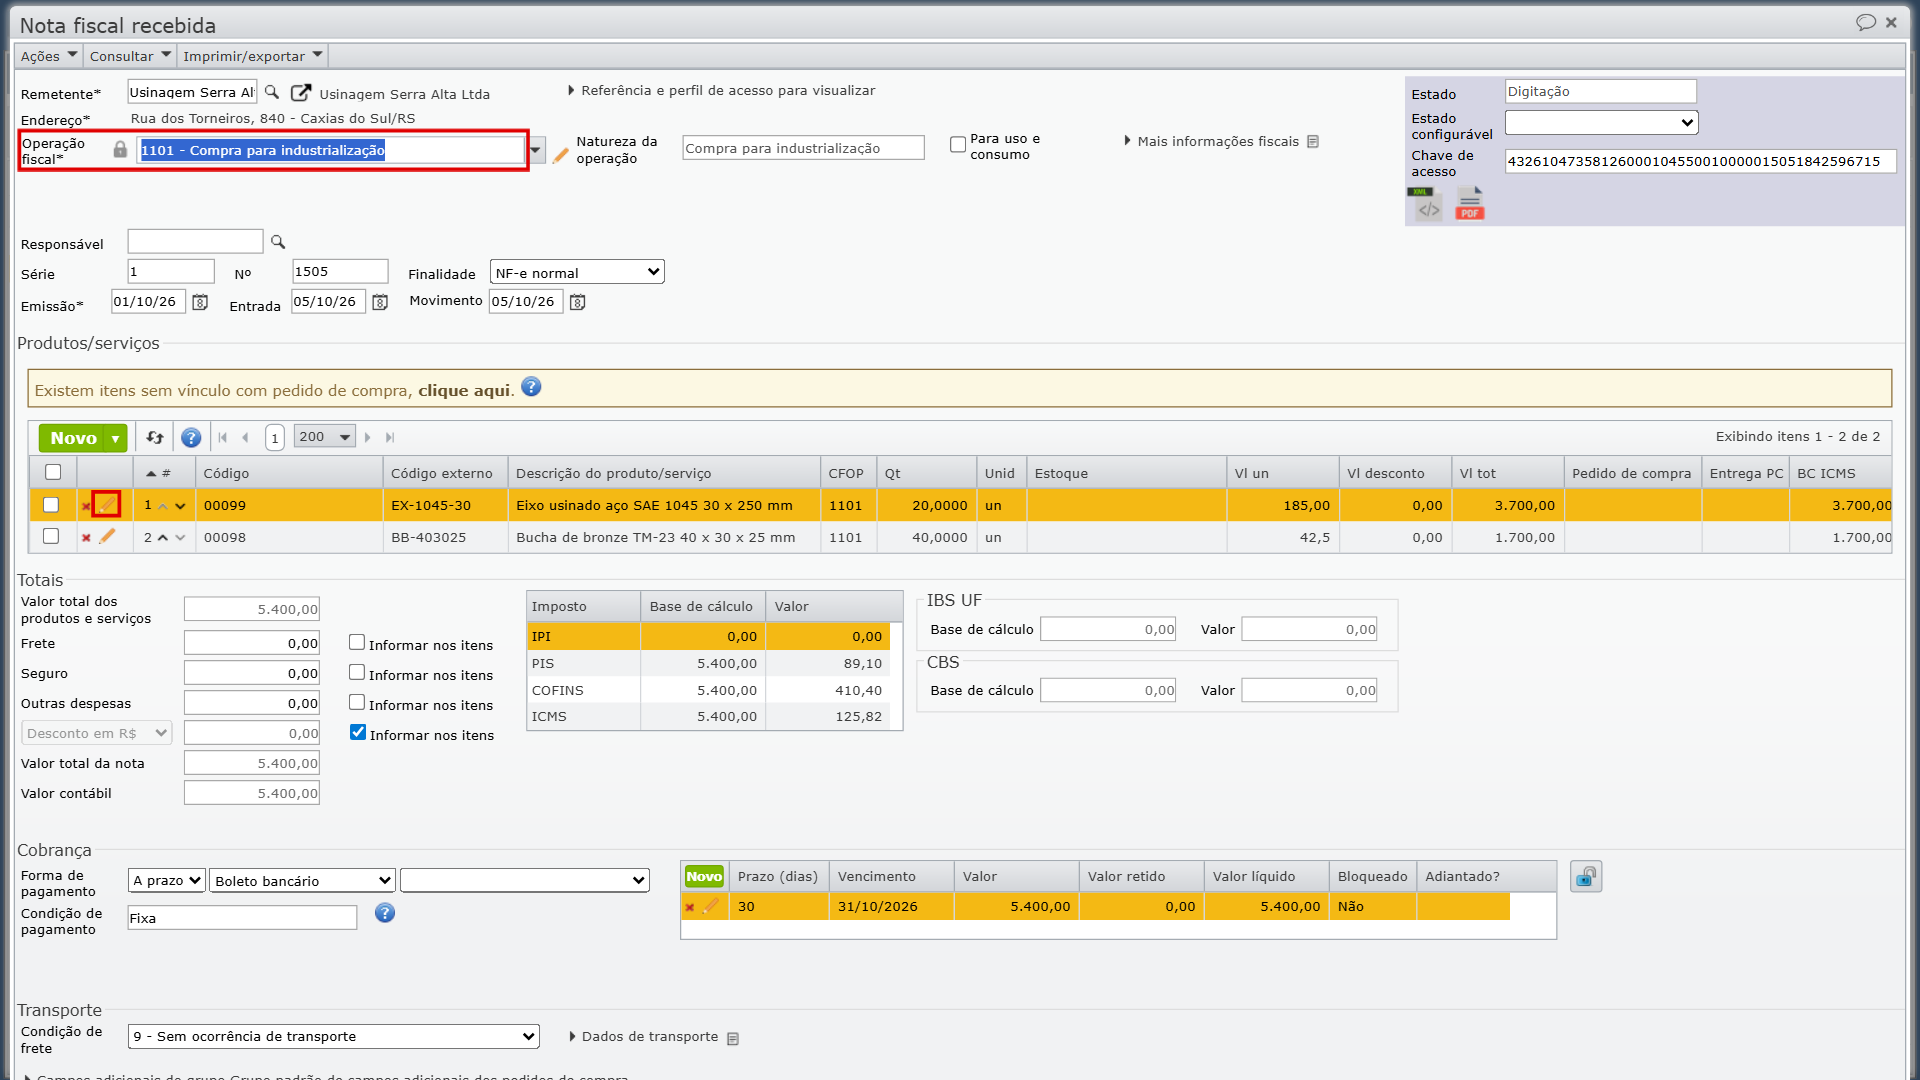The height and width of the screenshot is (1080, 1920).
Task: Open comments speech bubble icon
Action: pyautogui.click(x=1866, y=22)
